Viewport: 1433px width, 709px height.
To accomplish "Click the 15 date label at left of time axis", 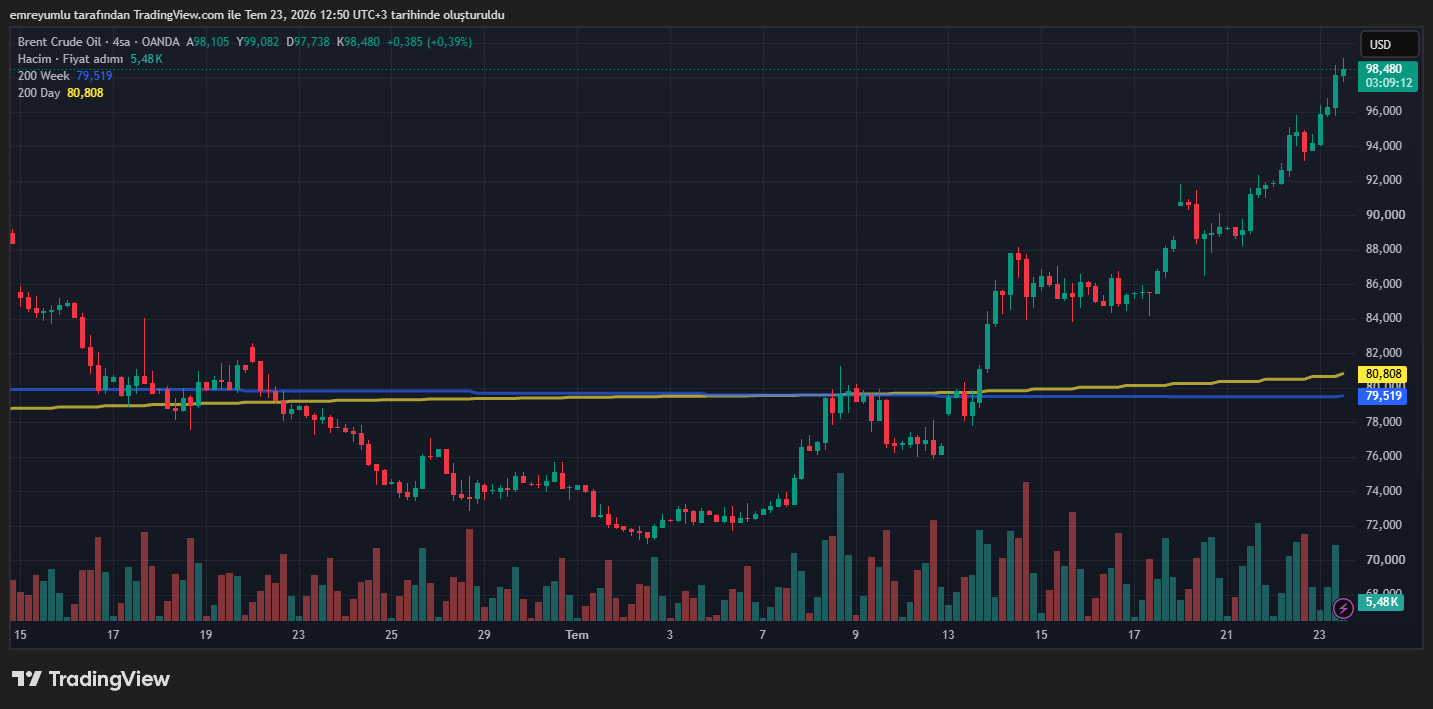I will tap(20, 635).
